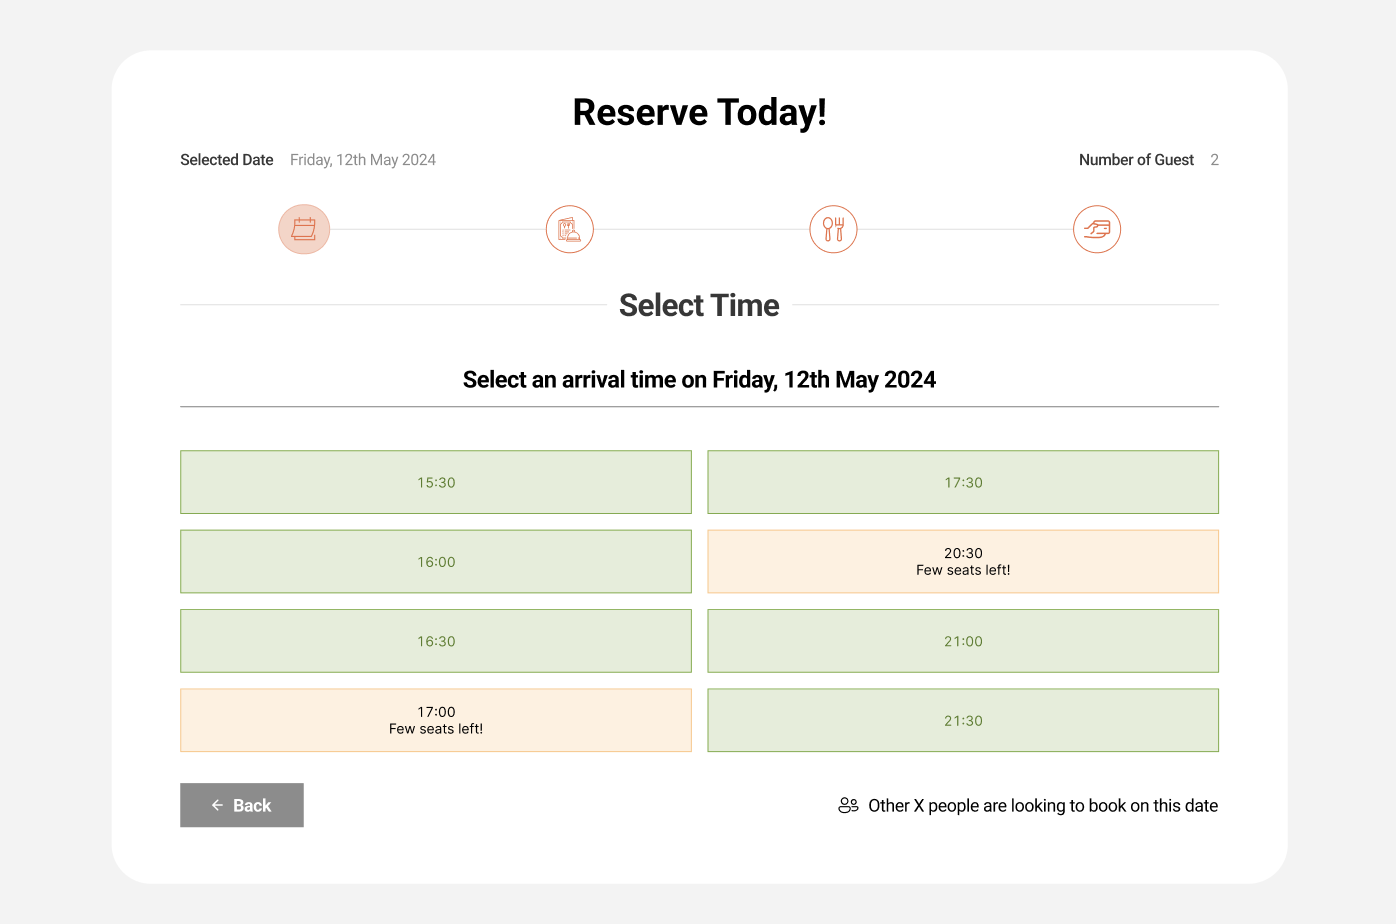Choose the 17:30 arrival time
The width and height of the screenshot is (1396, 924).
tap(963, 482)
